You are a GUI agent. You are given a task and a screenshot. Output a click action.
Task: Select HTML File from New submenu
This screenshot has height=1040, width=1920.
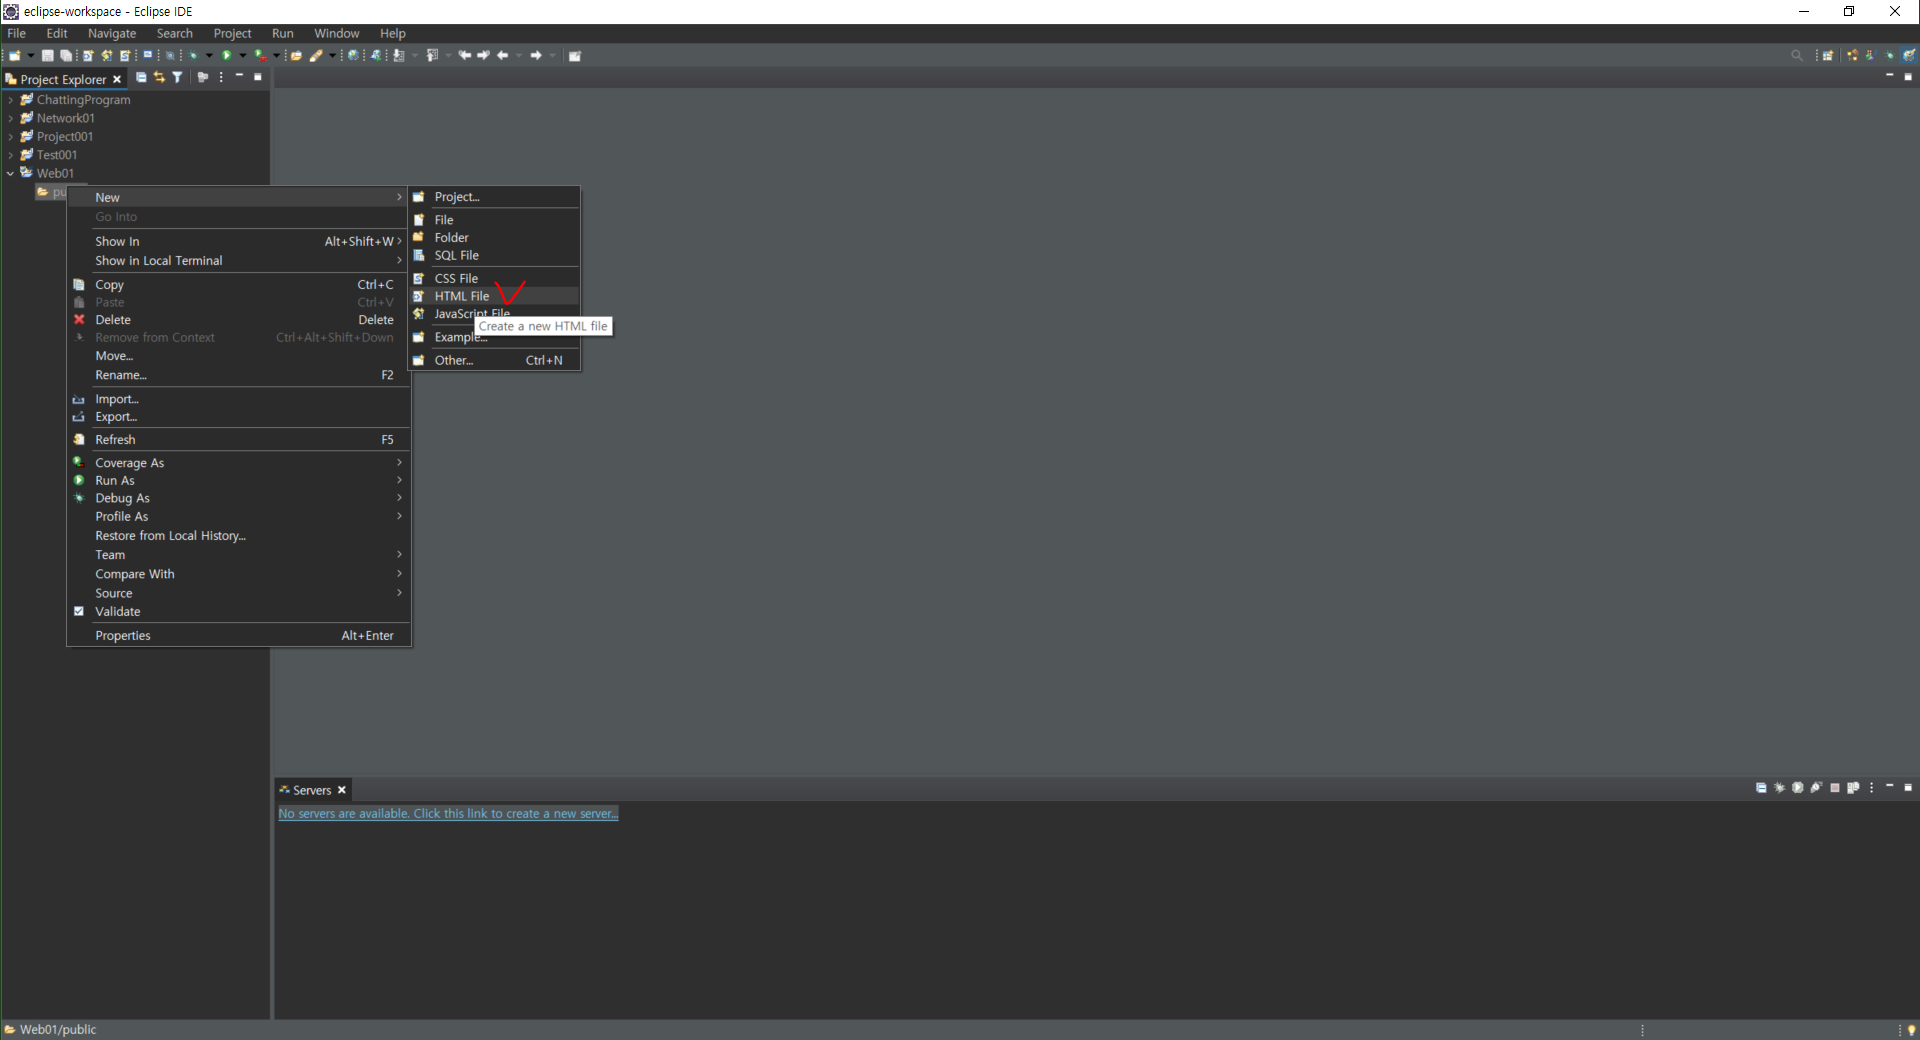click(494, 296)
